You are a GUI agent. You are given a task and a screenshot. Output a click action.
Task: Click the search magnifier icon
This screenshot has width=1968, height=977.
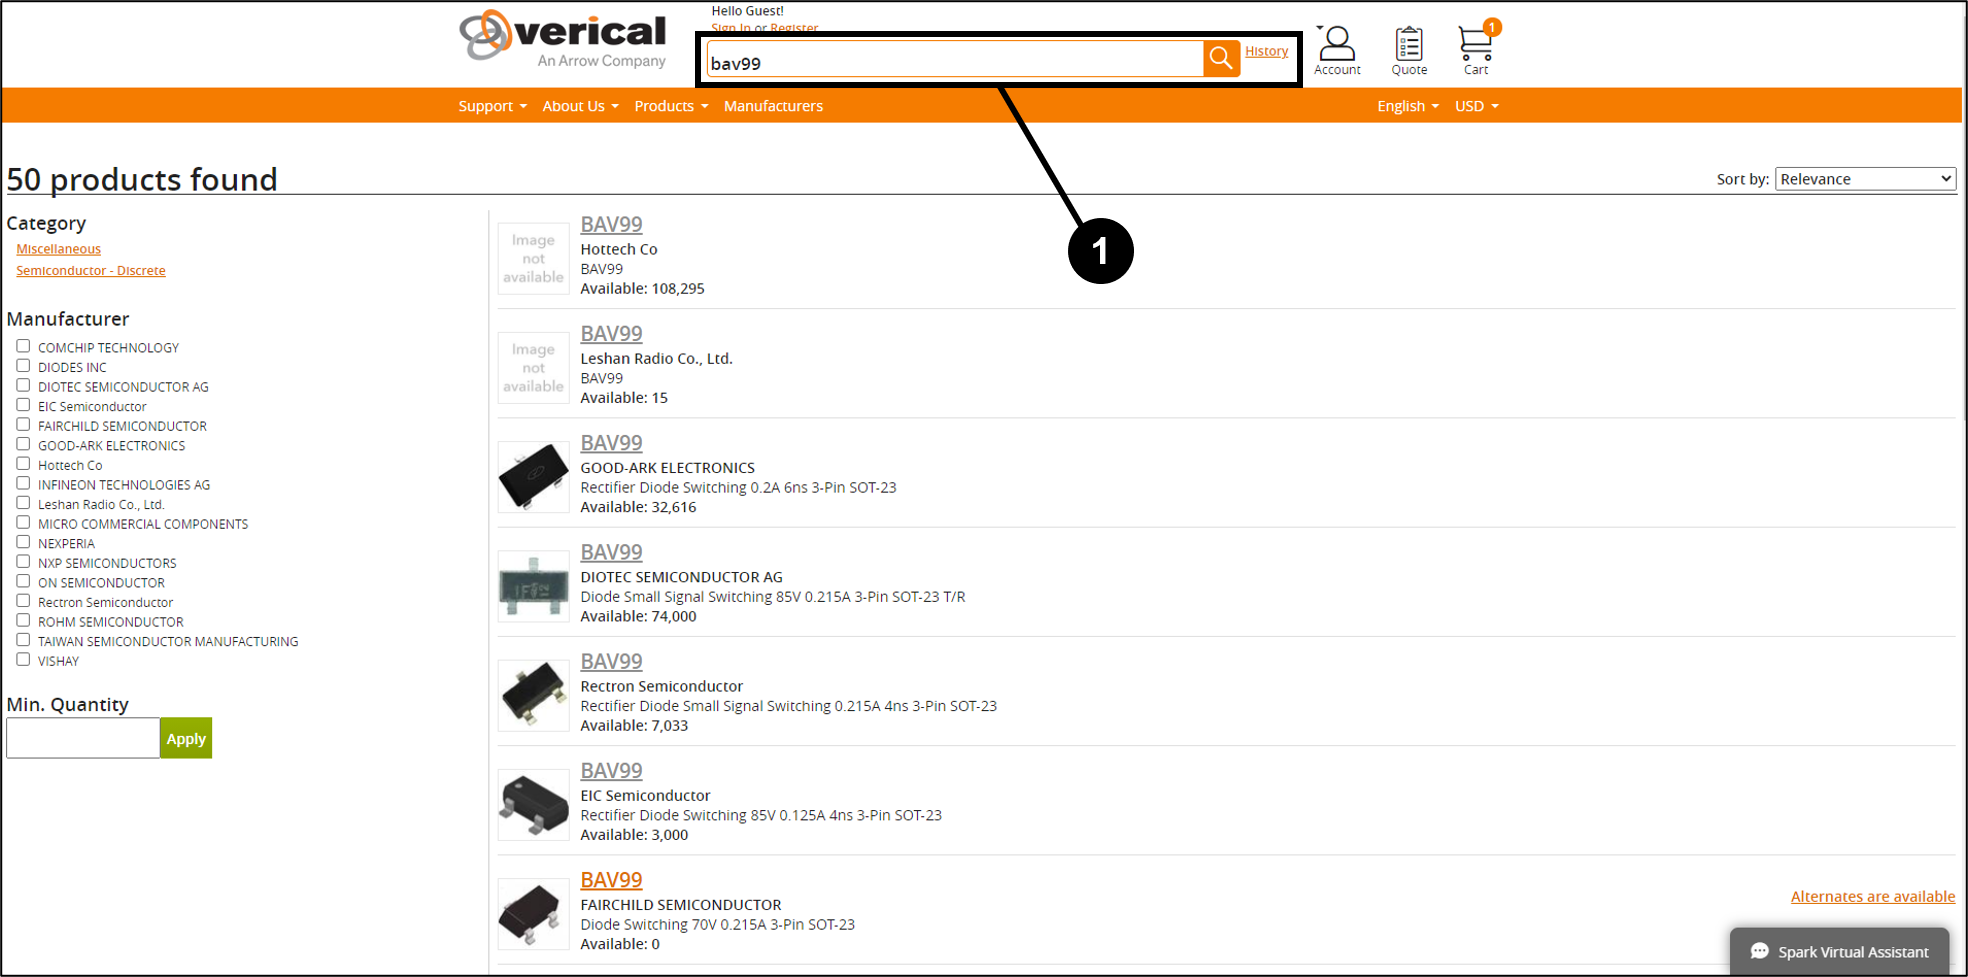click(x=1219, y=59)
